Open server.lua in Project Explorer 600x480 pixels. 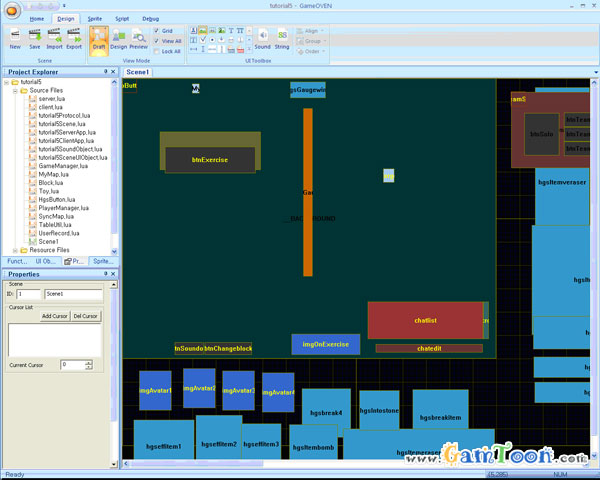coord(52,99)
